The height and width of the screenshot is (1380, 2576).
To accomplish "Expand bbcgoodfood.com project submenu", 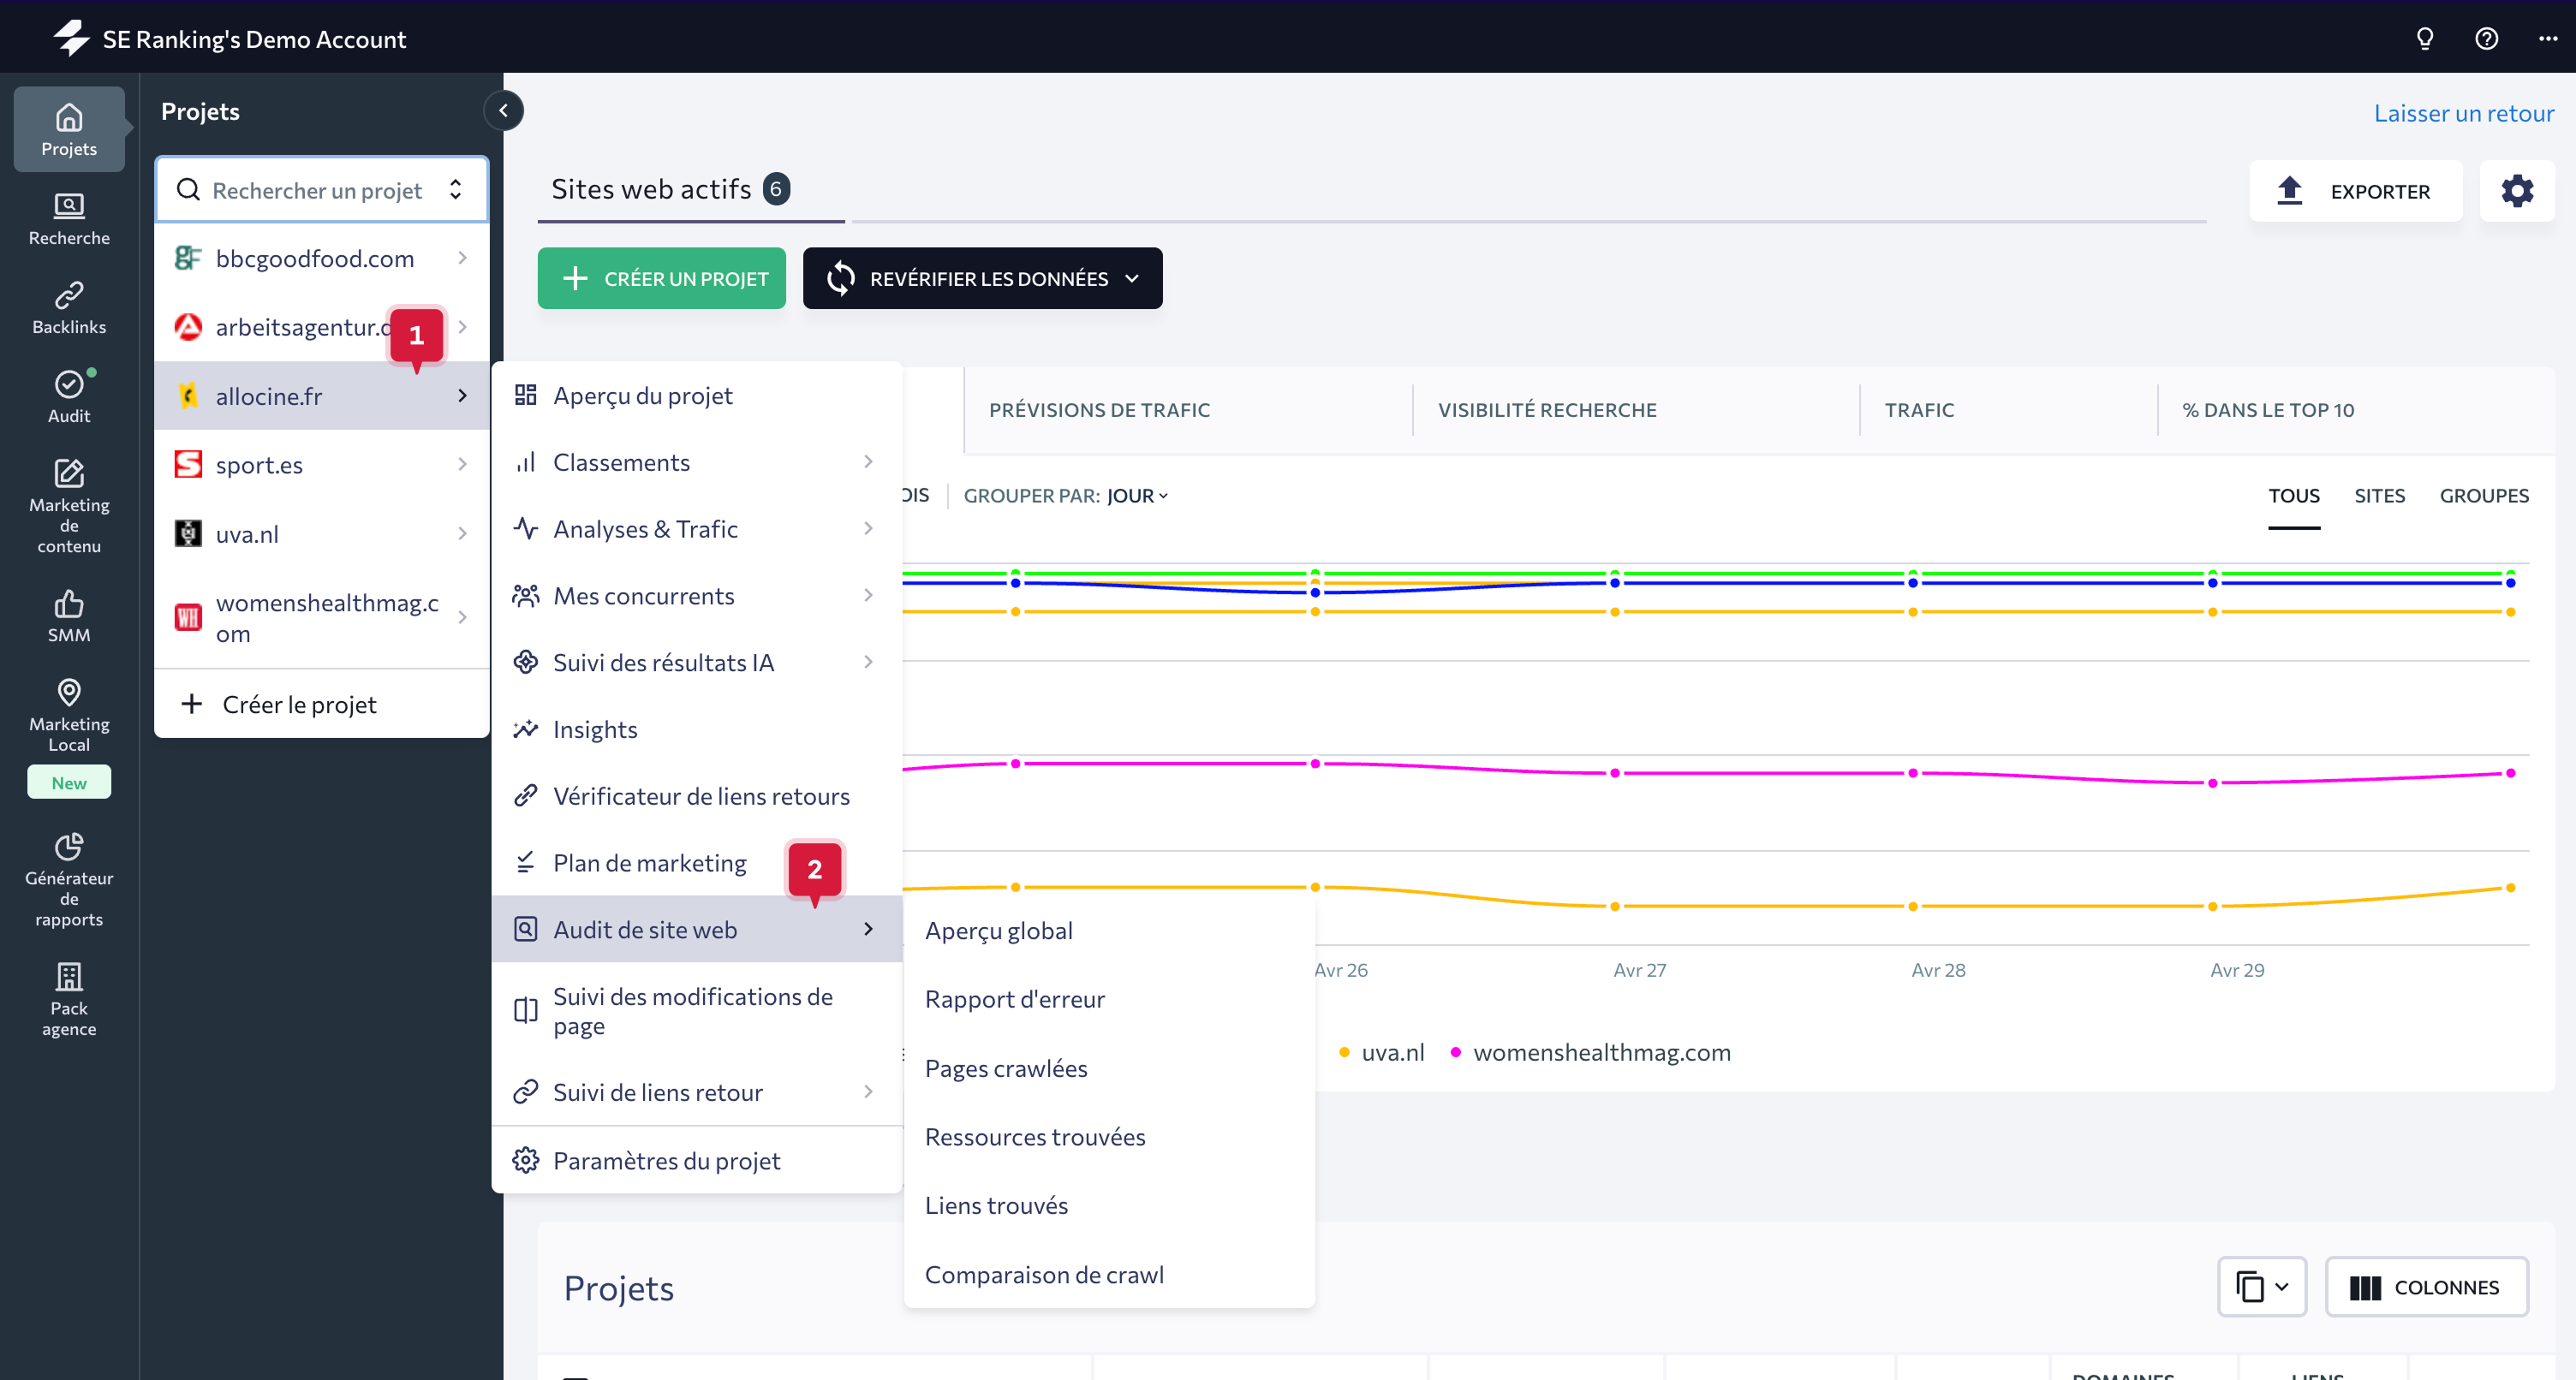I will 462,258.
